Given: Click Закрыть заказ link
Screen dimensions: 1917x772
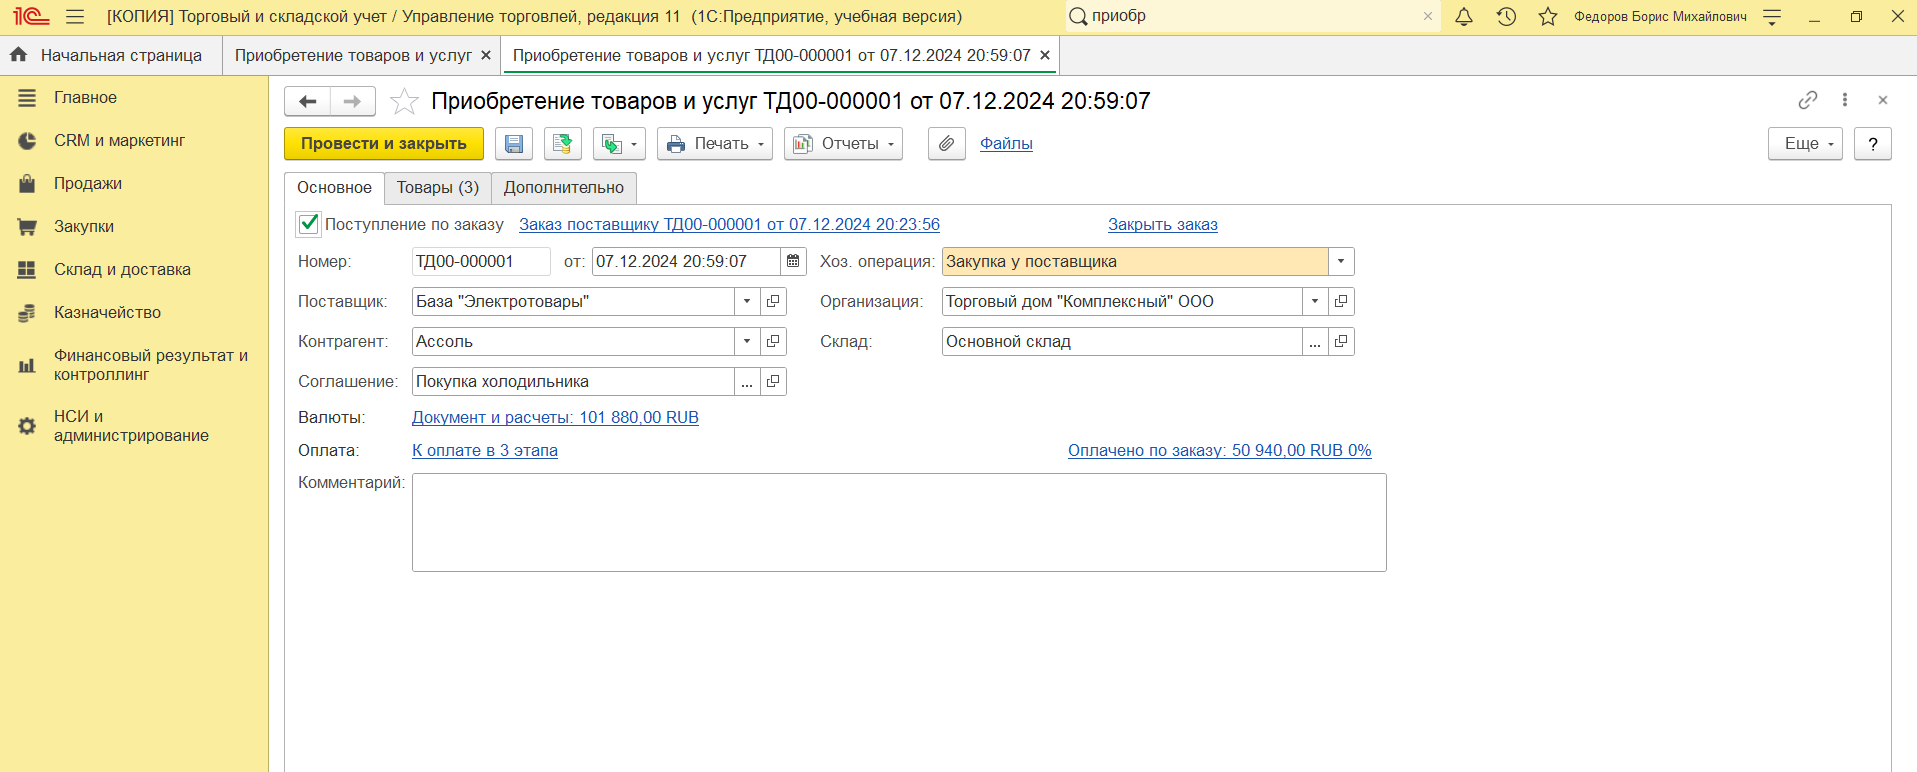Looking at the screenshot, I should pyautogui.click(x=1162, y=225).
